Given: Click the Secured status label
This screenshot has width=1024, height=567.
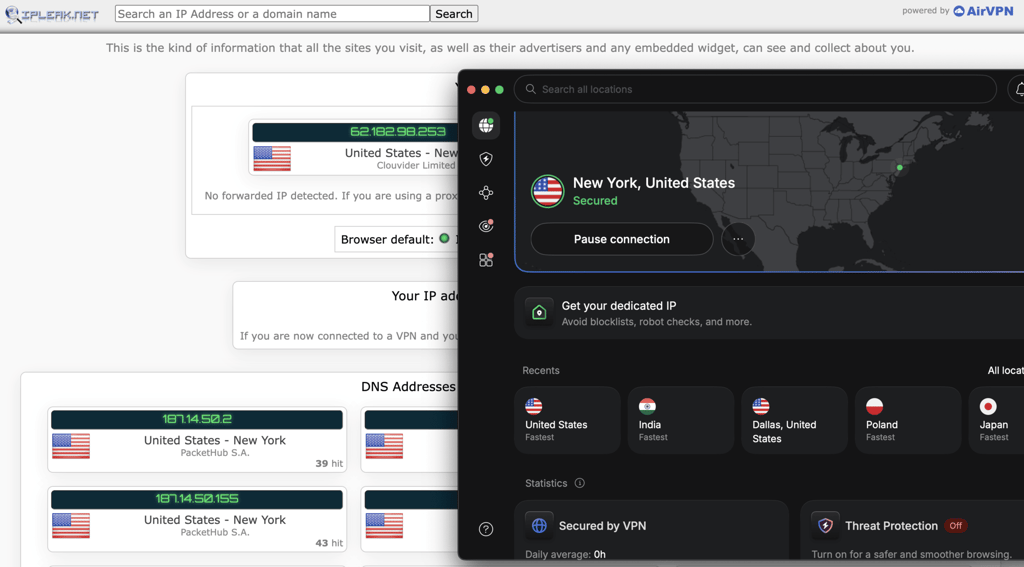Looking at the screenshot, I should [595, 201].
